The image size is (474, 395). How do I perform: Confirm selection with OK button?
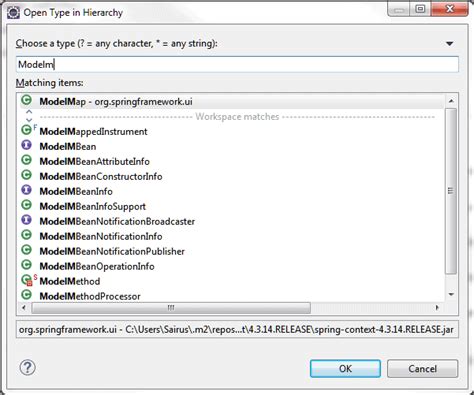(x=345, y=369)
